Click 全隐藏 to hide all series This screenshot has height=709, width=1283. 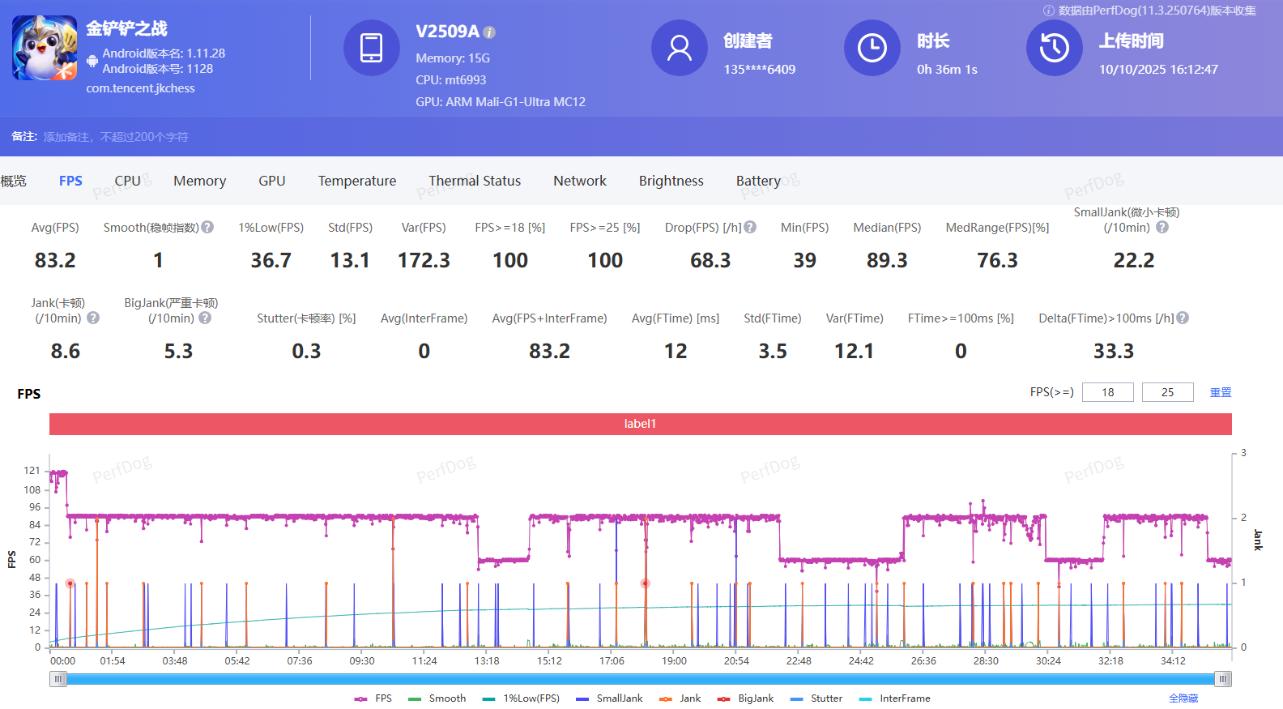(1183, 698)
